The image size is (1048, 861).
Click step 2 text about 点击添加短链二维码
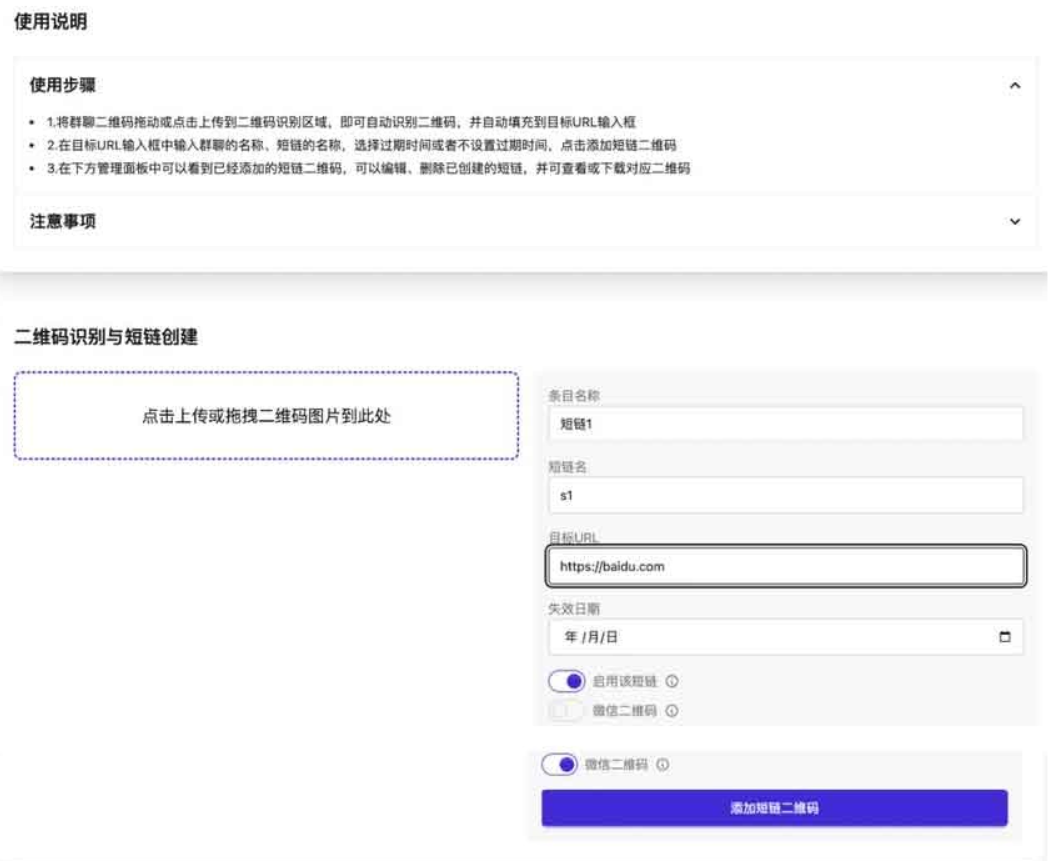pyautogui.click(x=361, y=145)
